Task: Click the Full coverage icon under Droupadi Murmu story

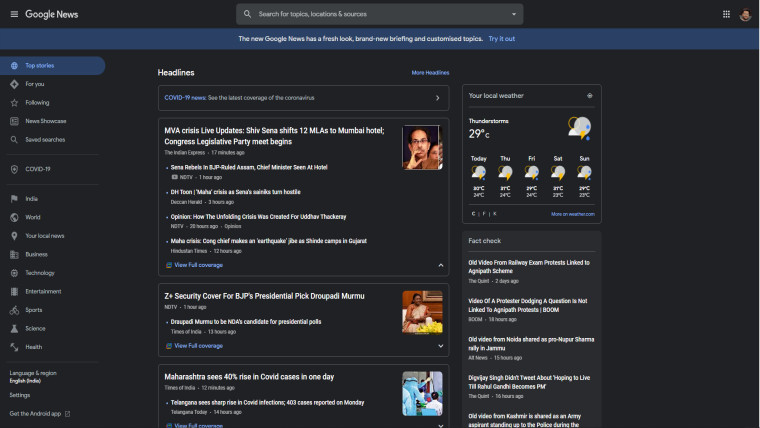Action: [x=169, y=346]
